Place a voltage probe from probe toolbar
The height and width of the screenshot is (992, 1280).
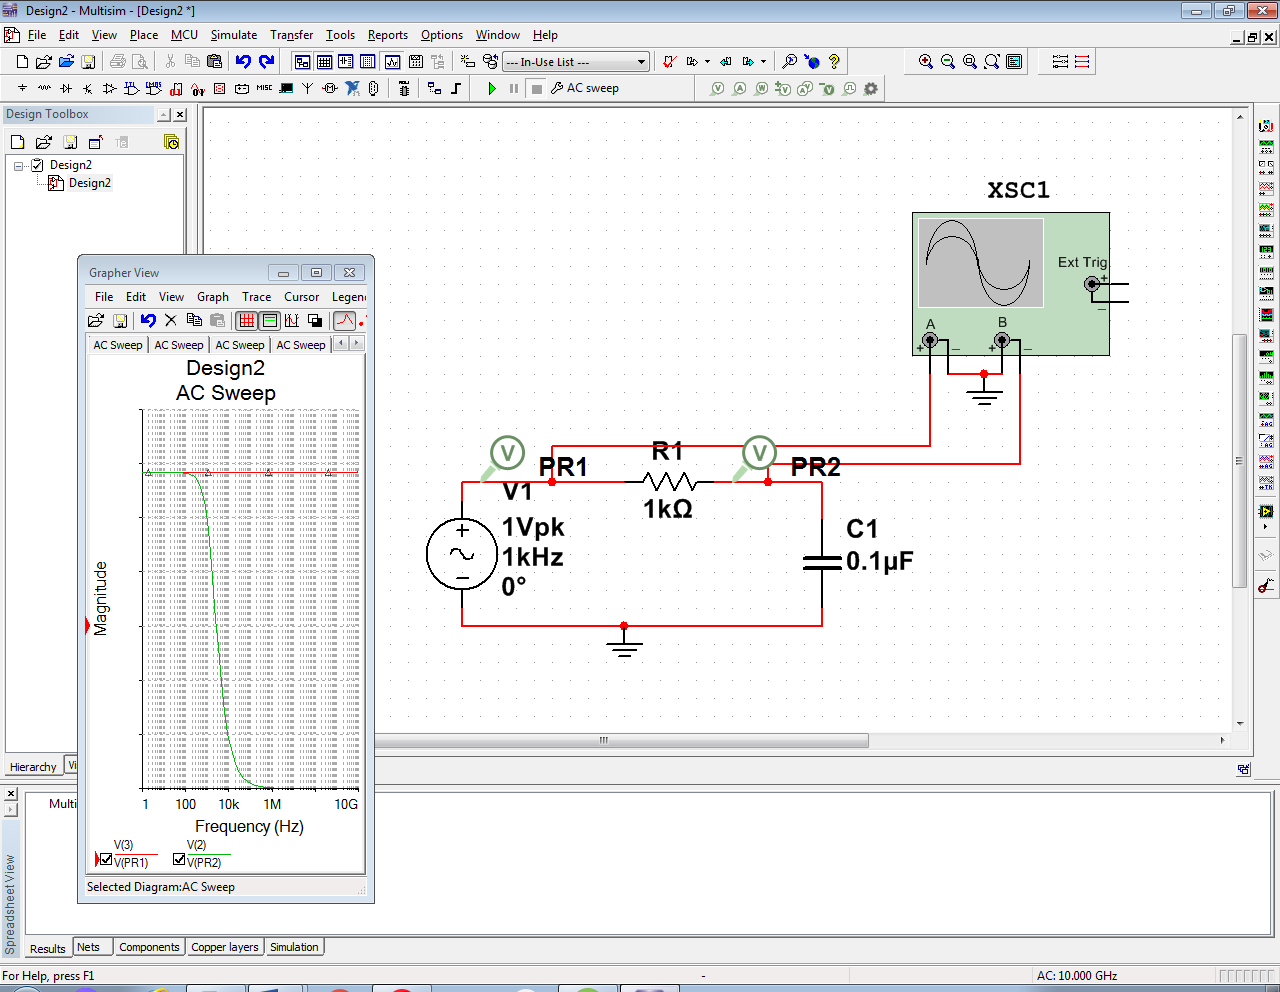(x=717, y=88)
